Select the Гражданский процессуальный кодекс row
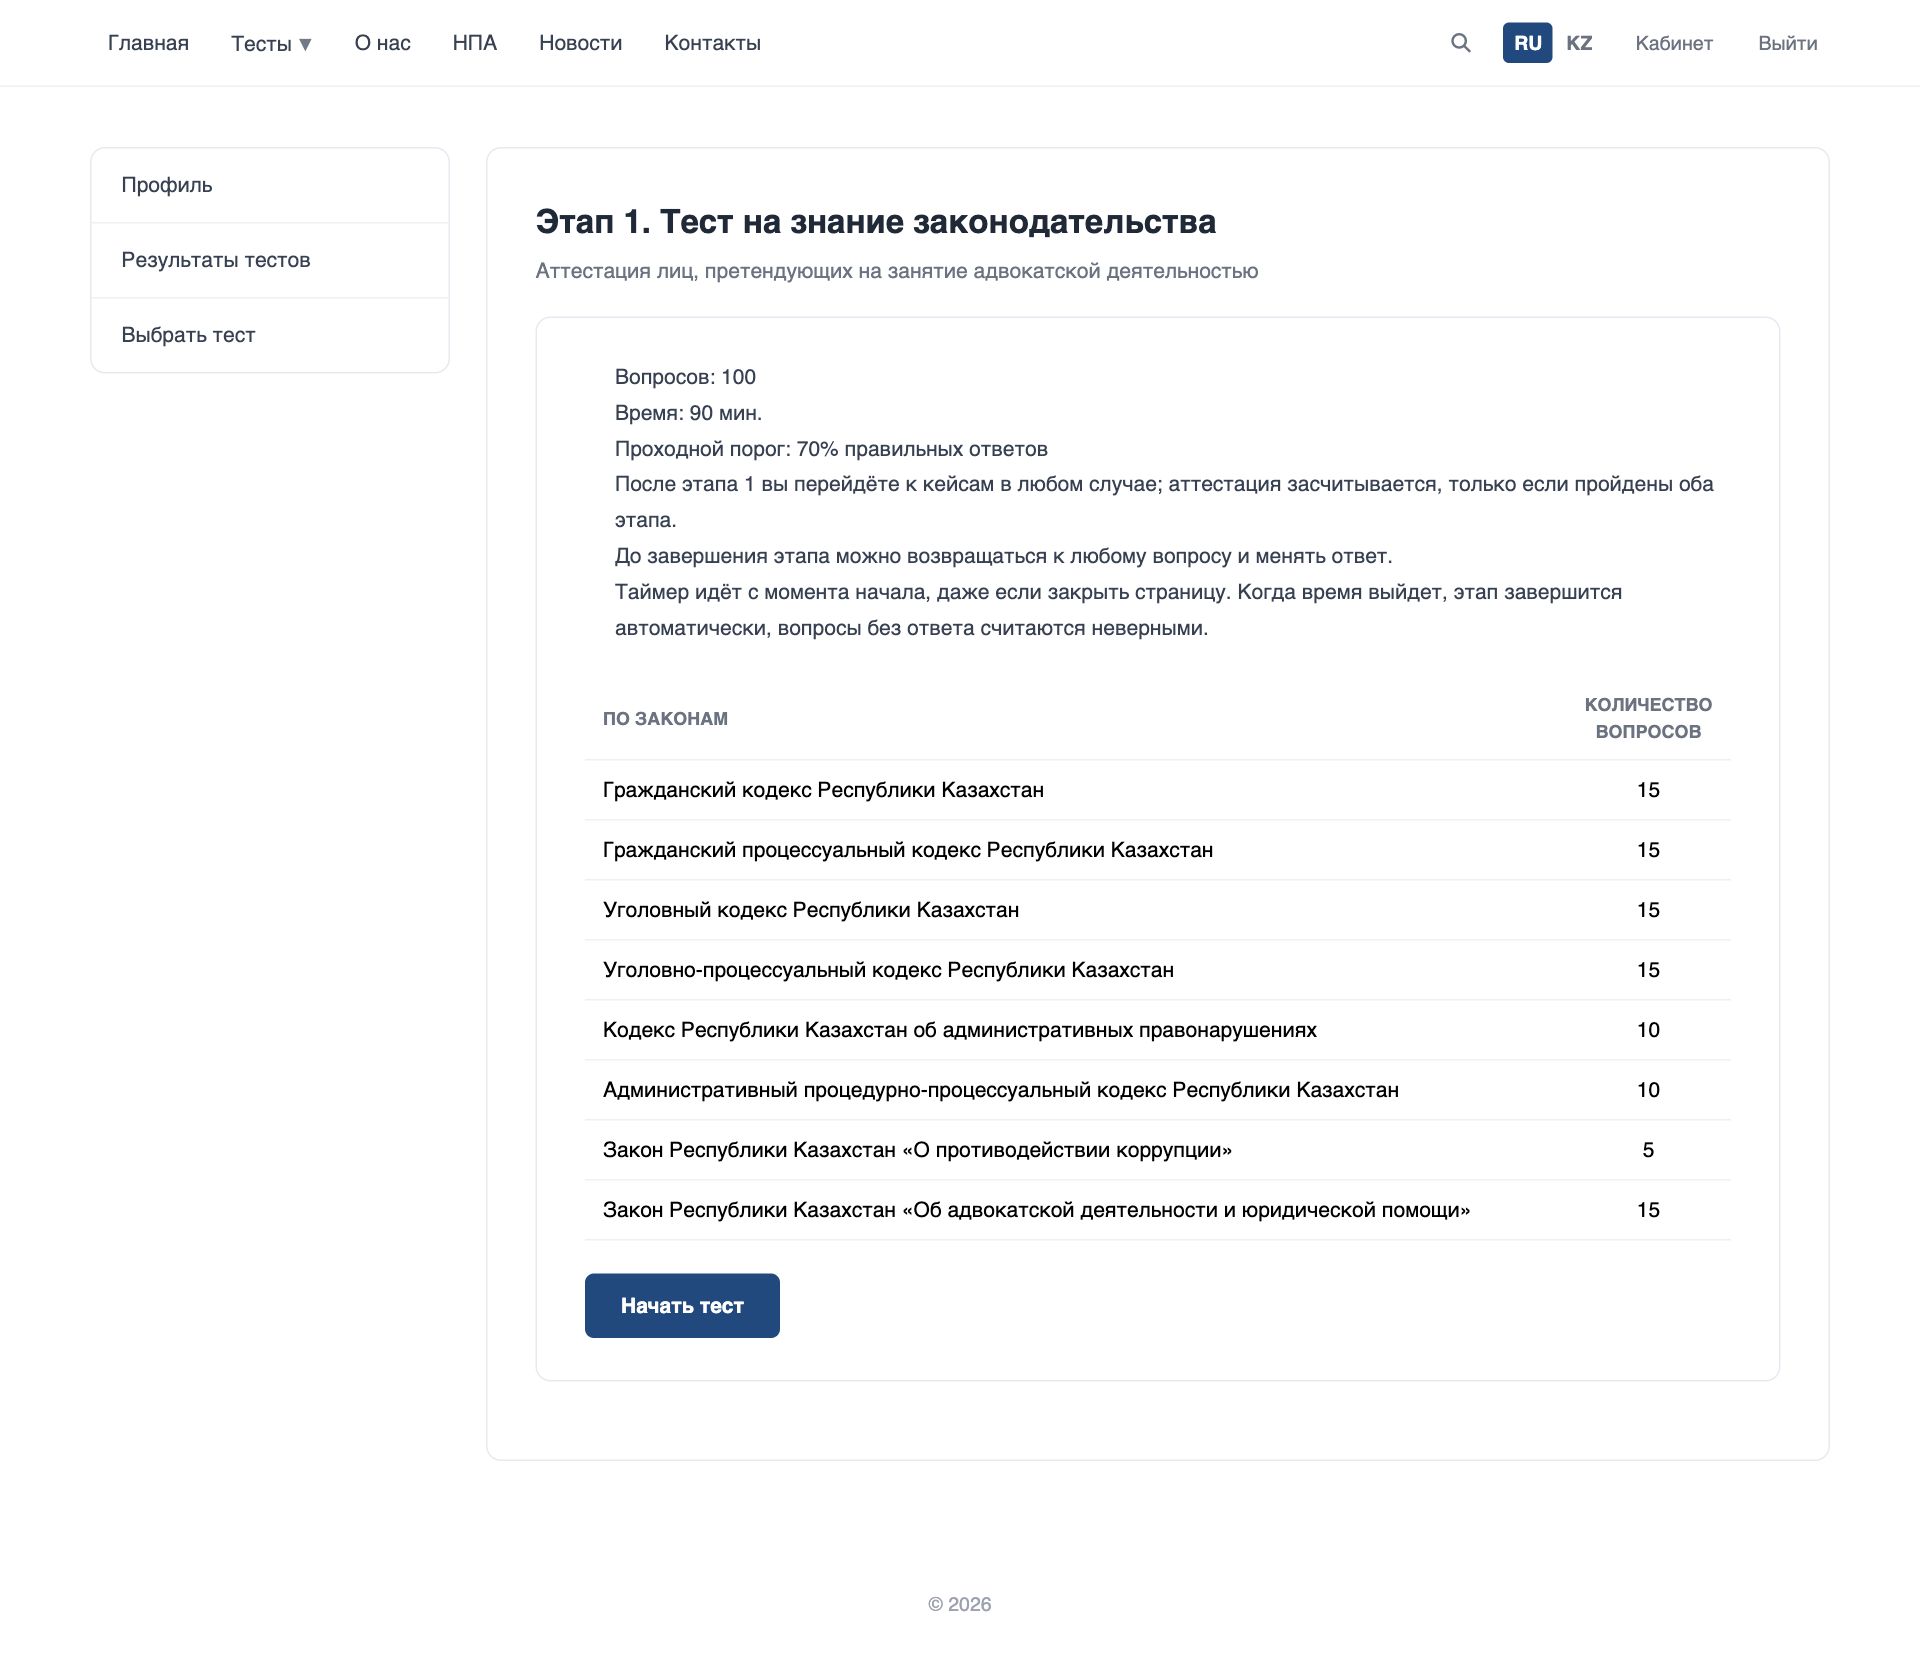This screenshot has width=1920, height=1653. pos(1158,850)
